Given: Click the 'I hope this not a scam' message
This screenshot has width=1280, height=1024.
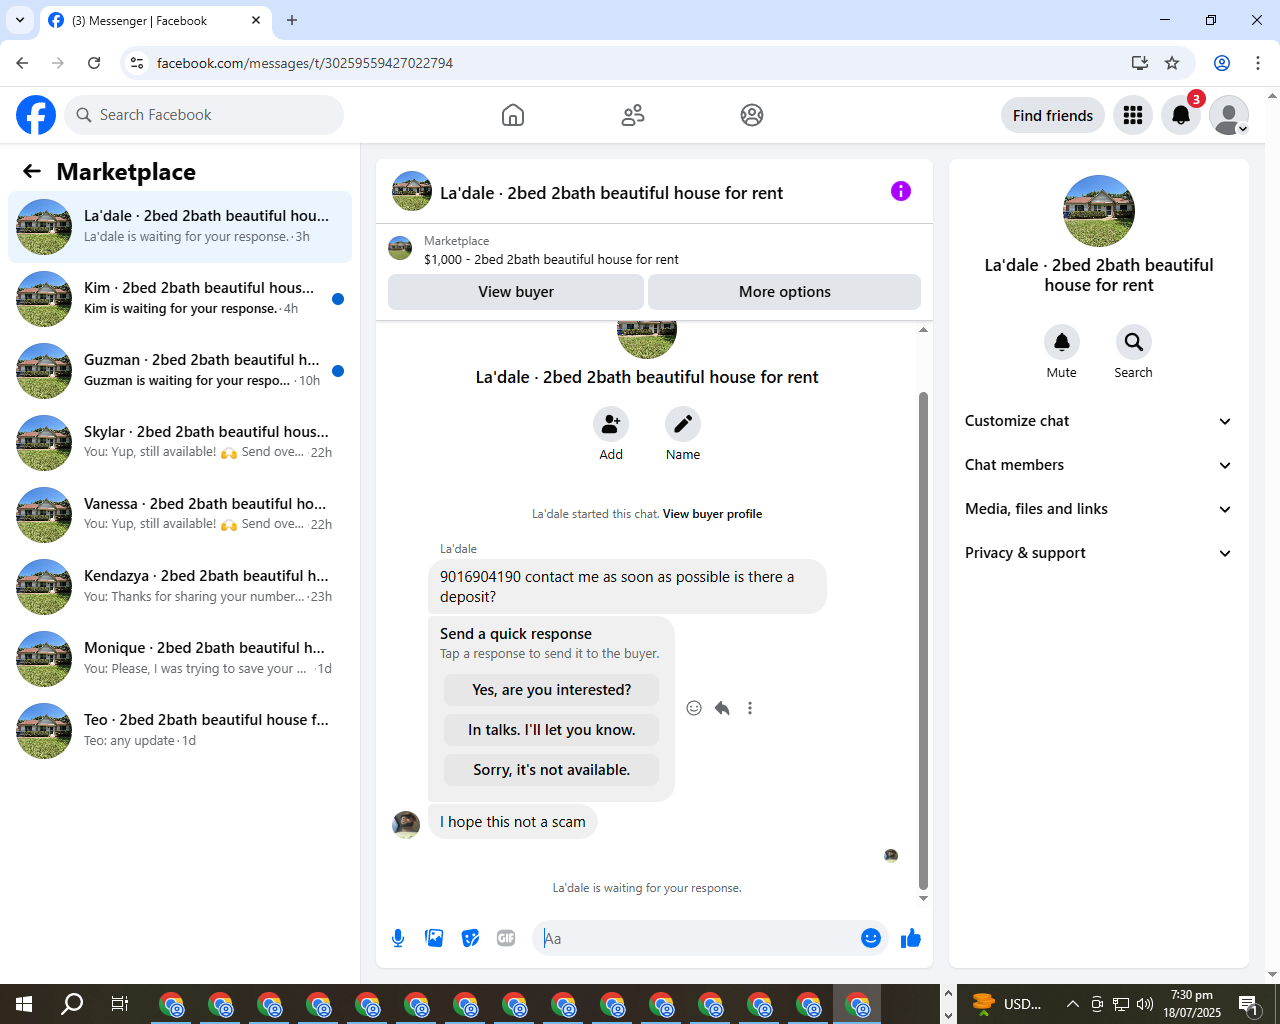Looking at the screenshot, I should point(513,822).
